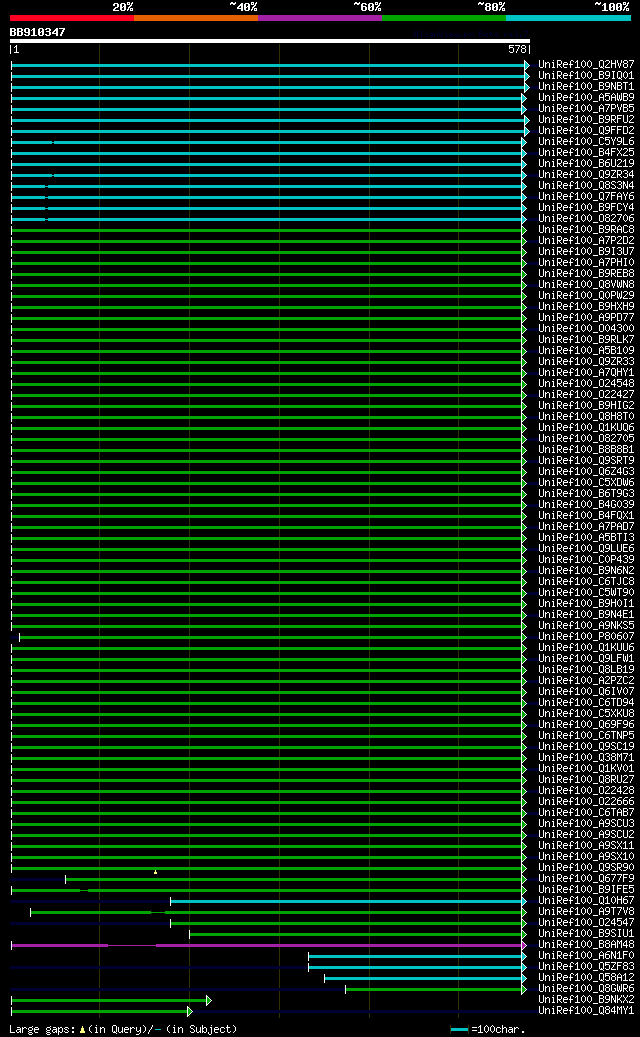The width and height of the screenshot is (640, 1037).
Task: Click the cyan ~100% identity legend bar
Action: (568, 18)
